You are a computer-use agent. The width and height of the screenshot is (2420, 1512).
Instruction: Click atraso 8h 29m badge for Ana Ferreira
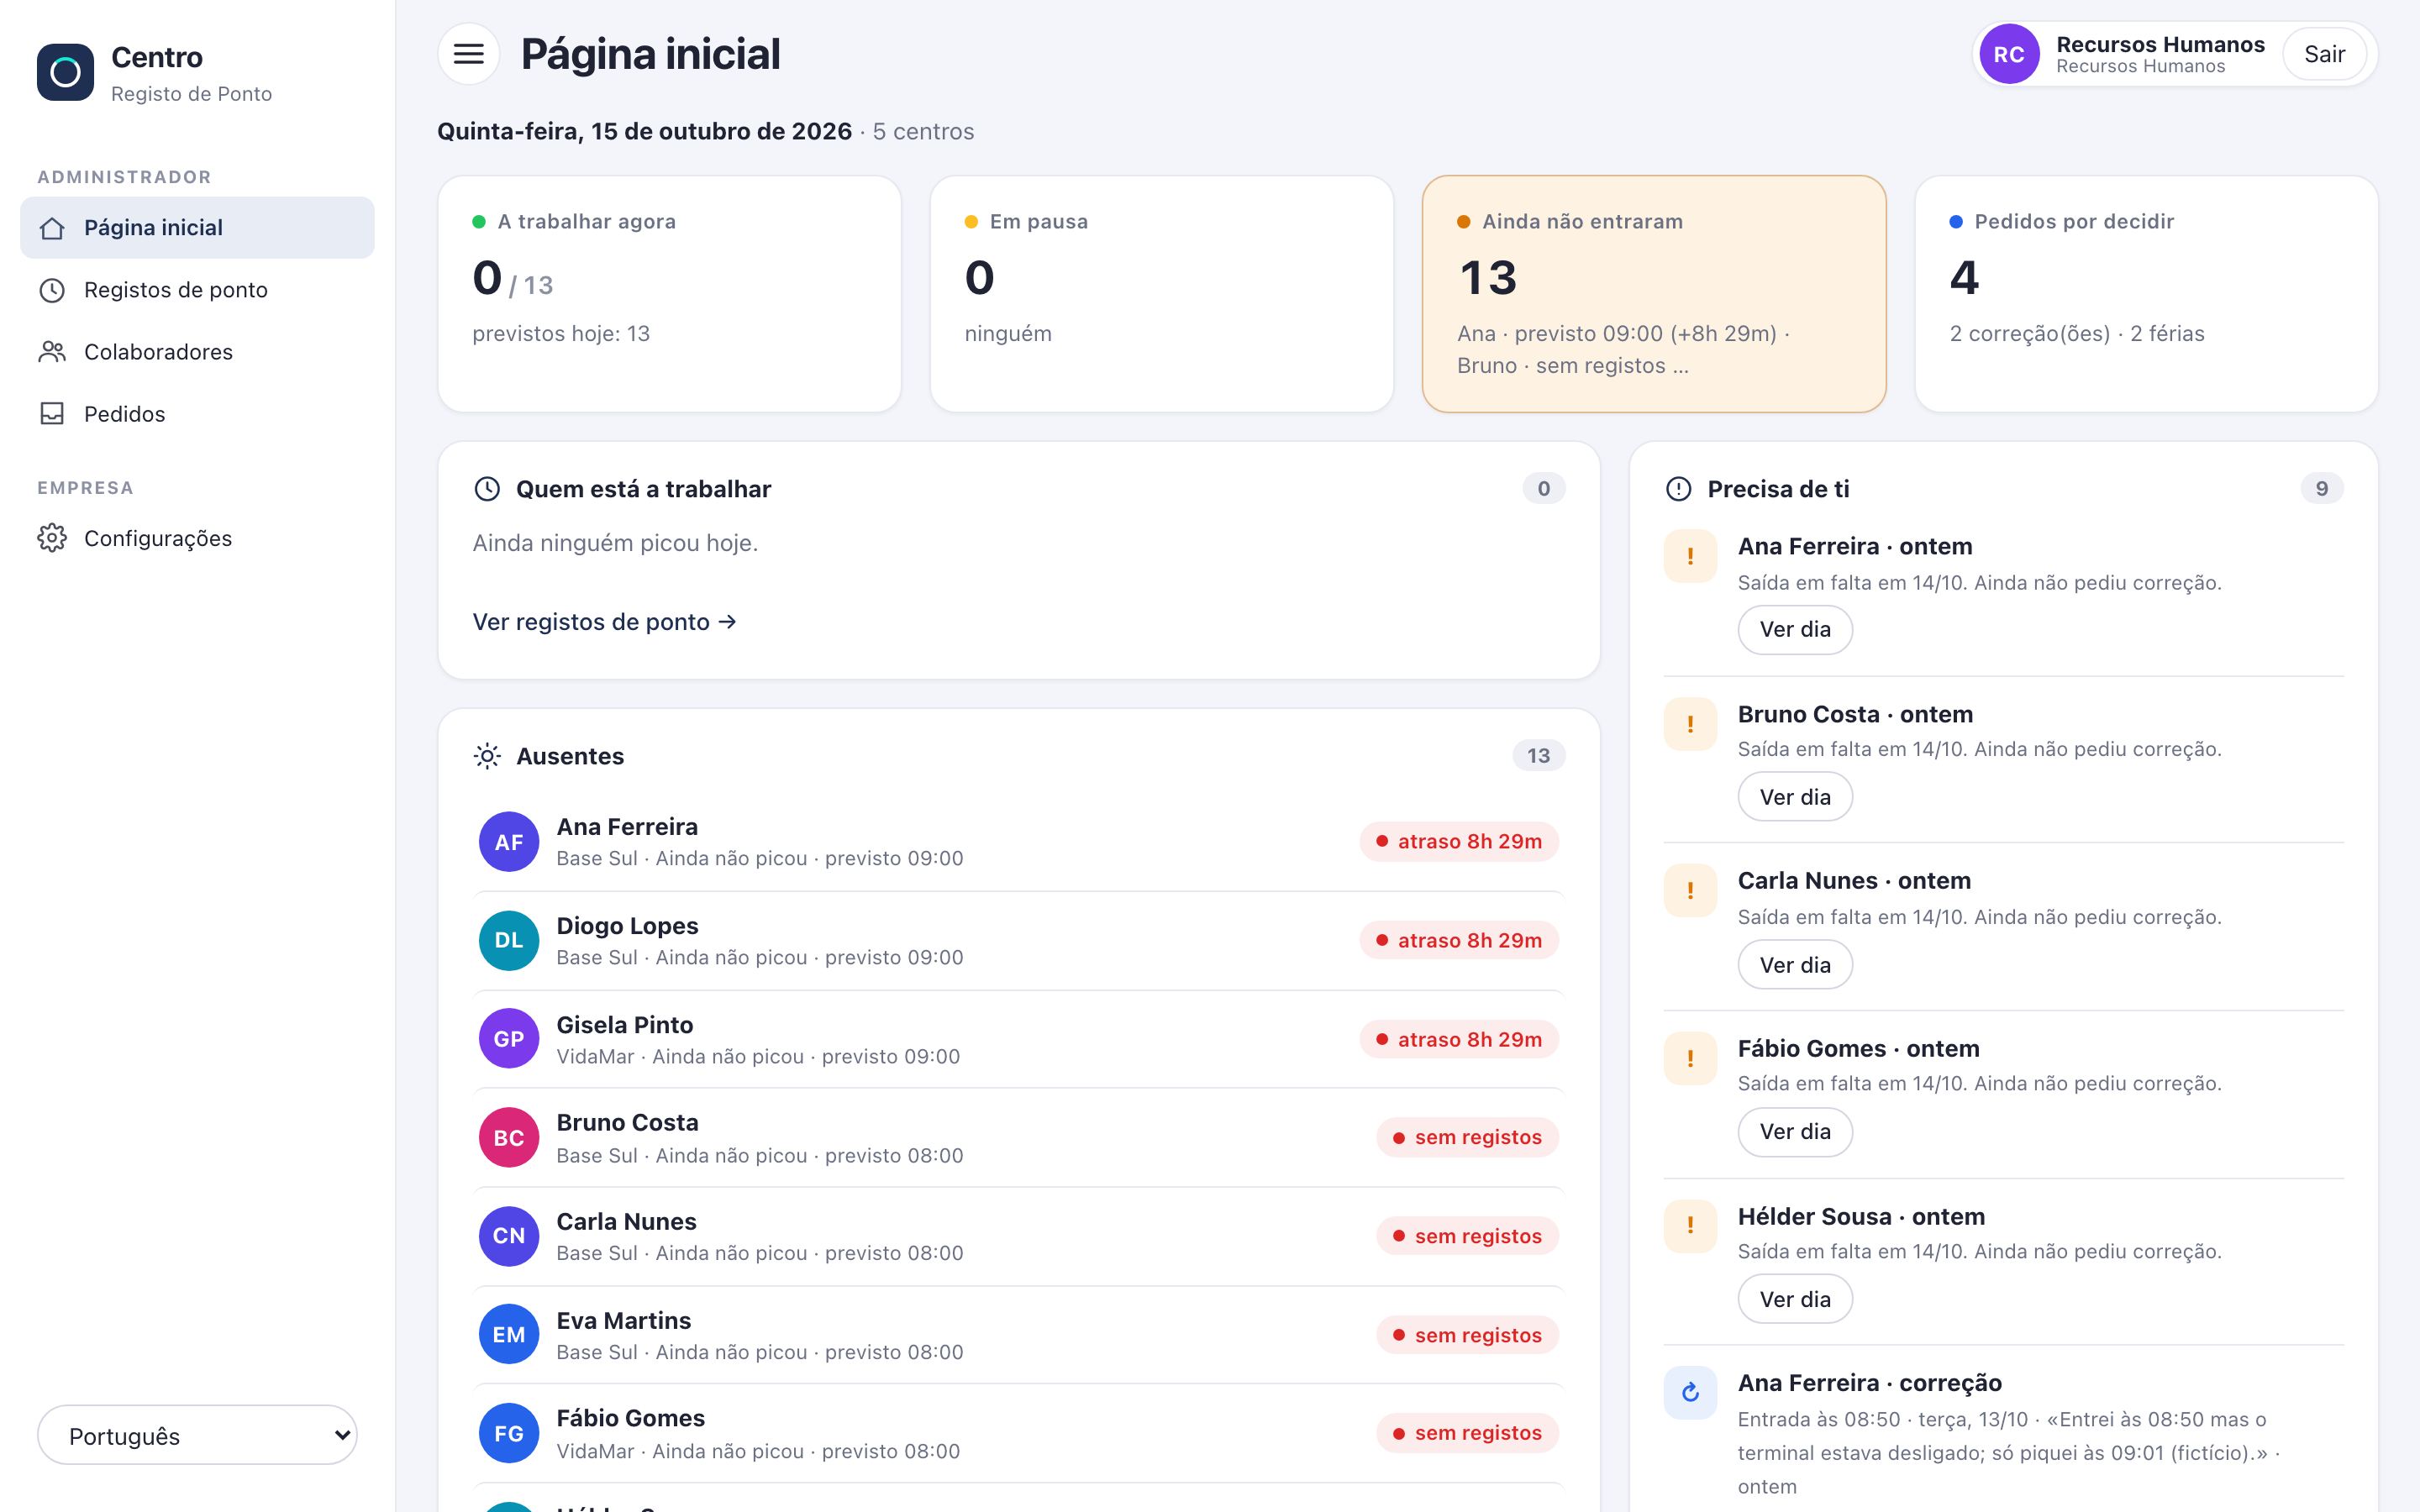click(1459, 842)
